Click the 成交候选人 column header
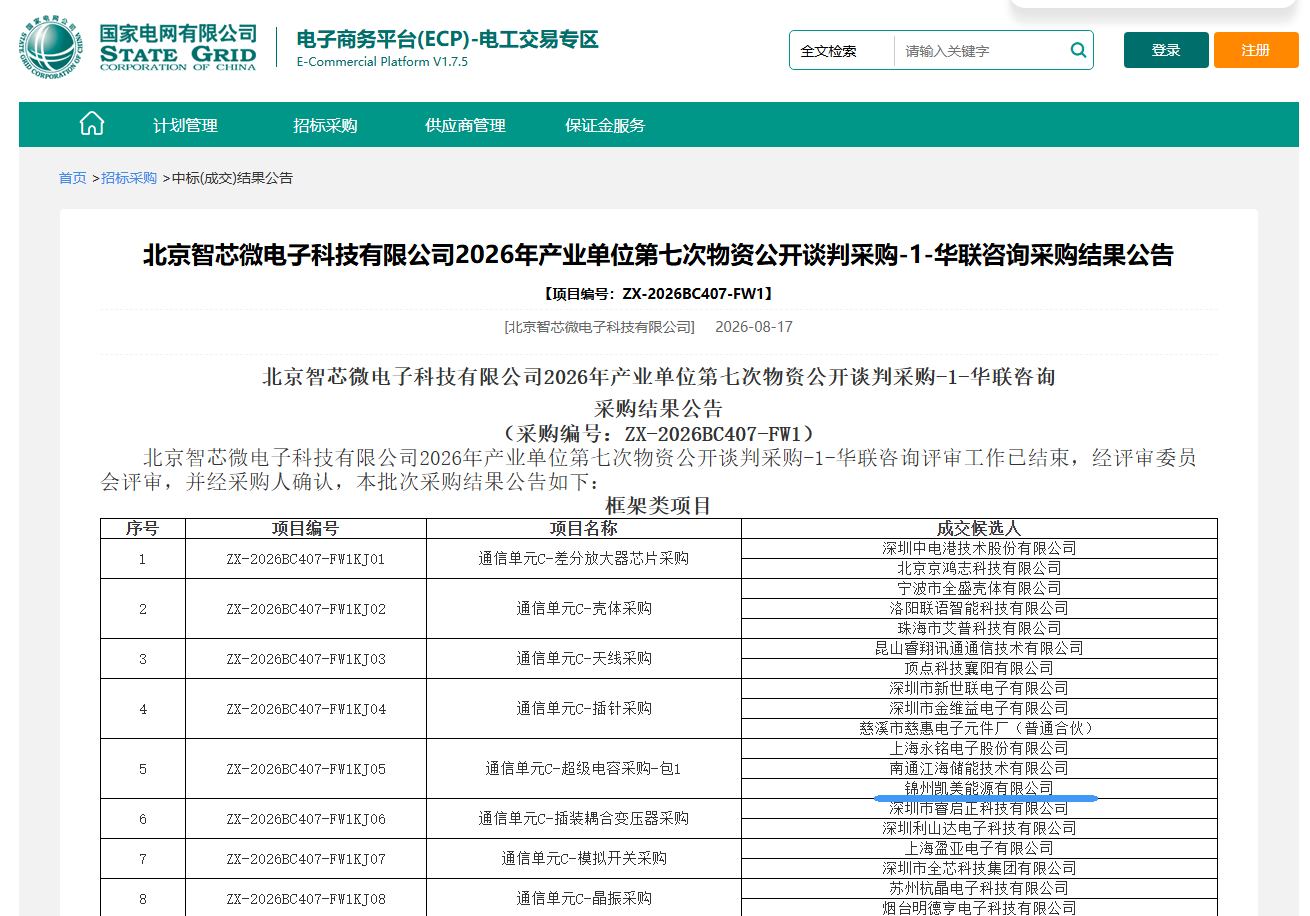1310x916 pixels. pyautogui.click(x=979, y=528)
